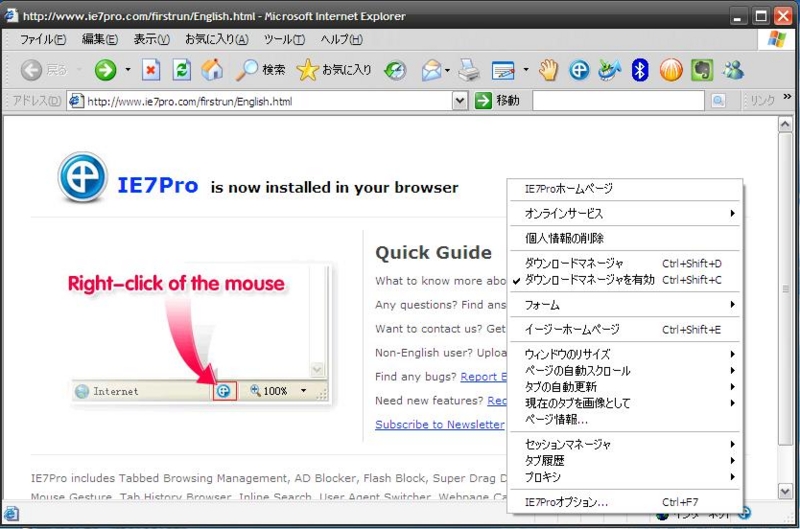The width and height of the screenshot is (800, 529).
Task: Choose ページ情報... menu item
Action: pyautogui.click(x=625, y=419)
